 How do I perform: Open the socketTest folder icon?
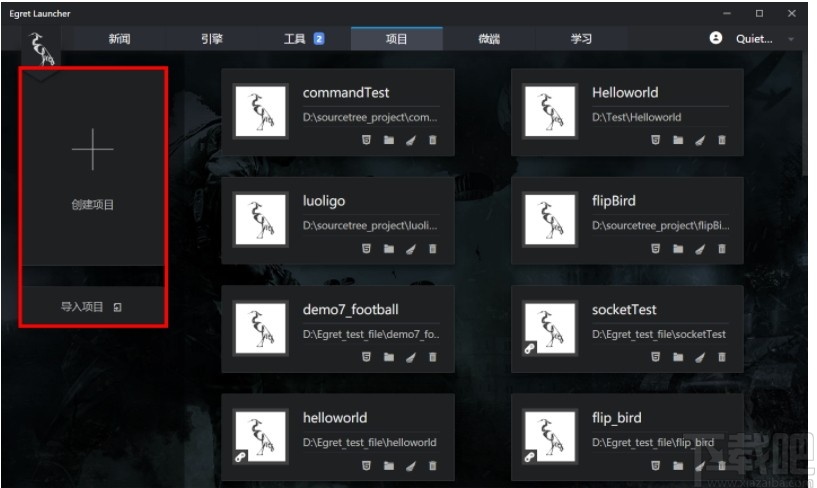coord(678,357)
